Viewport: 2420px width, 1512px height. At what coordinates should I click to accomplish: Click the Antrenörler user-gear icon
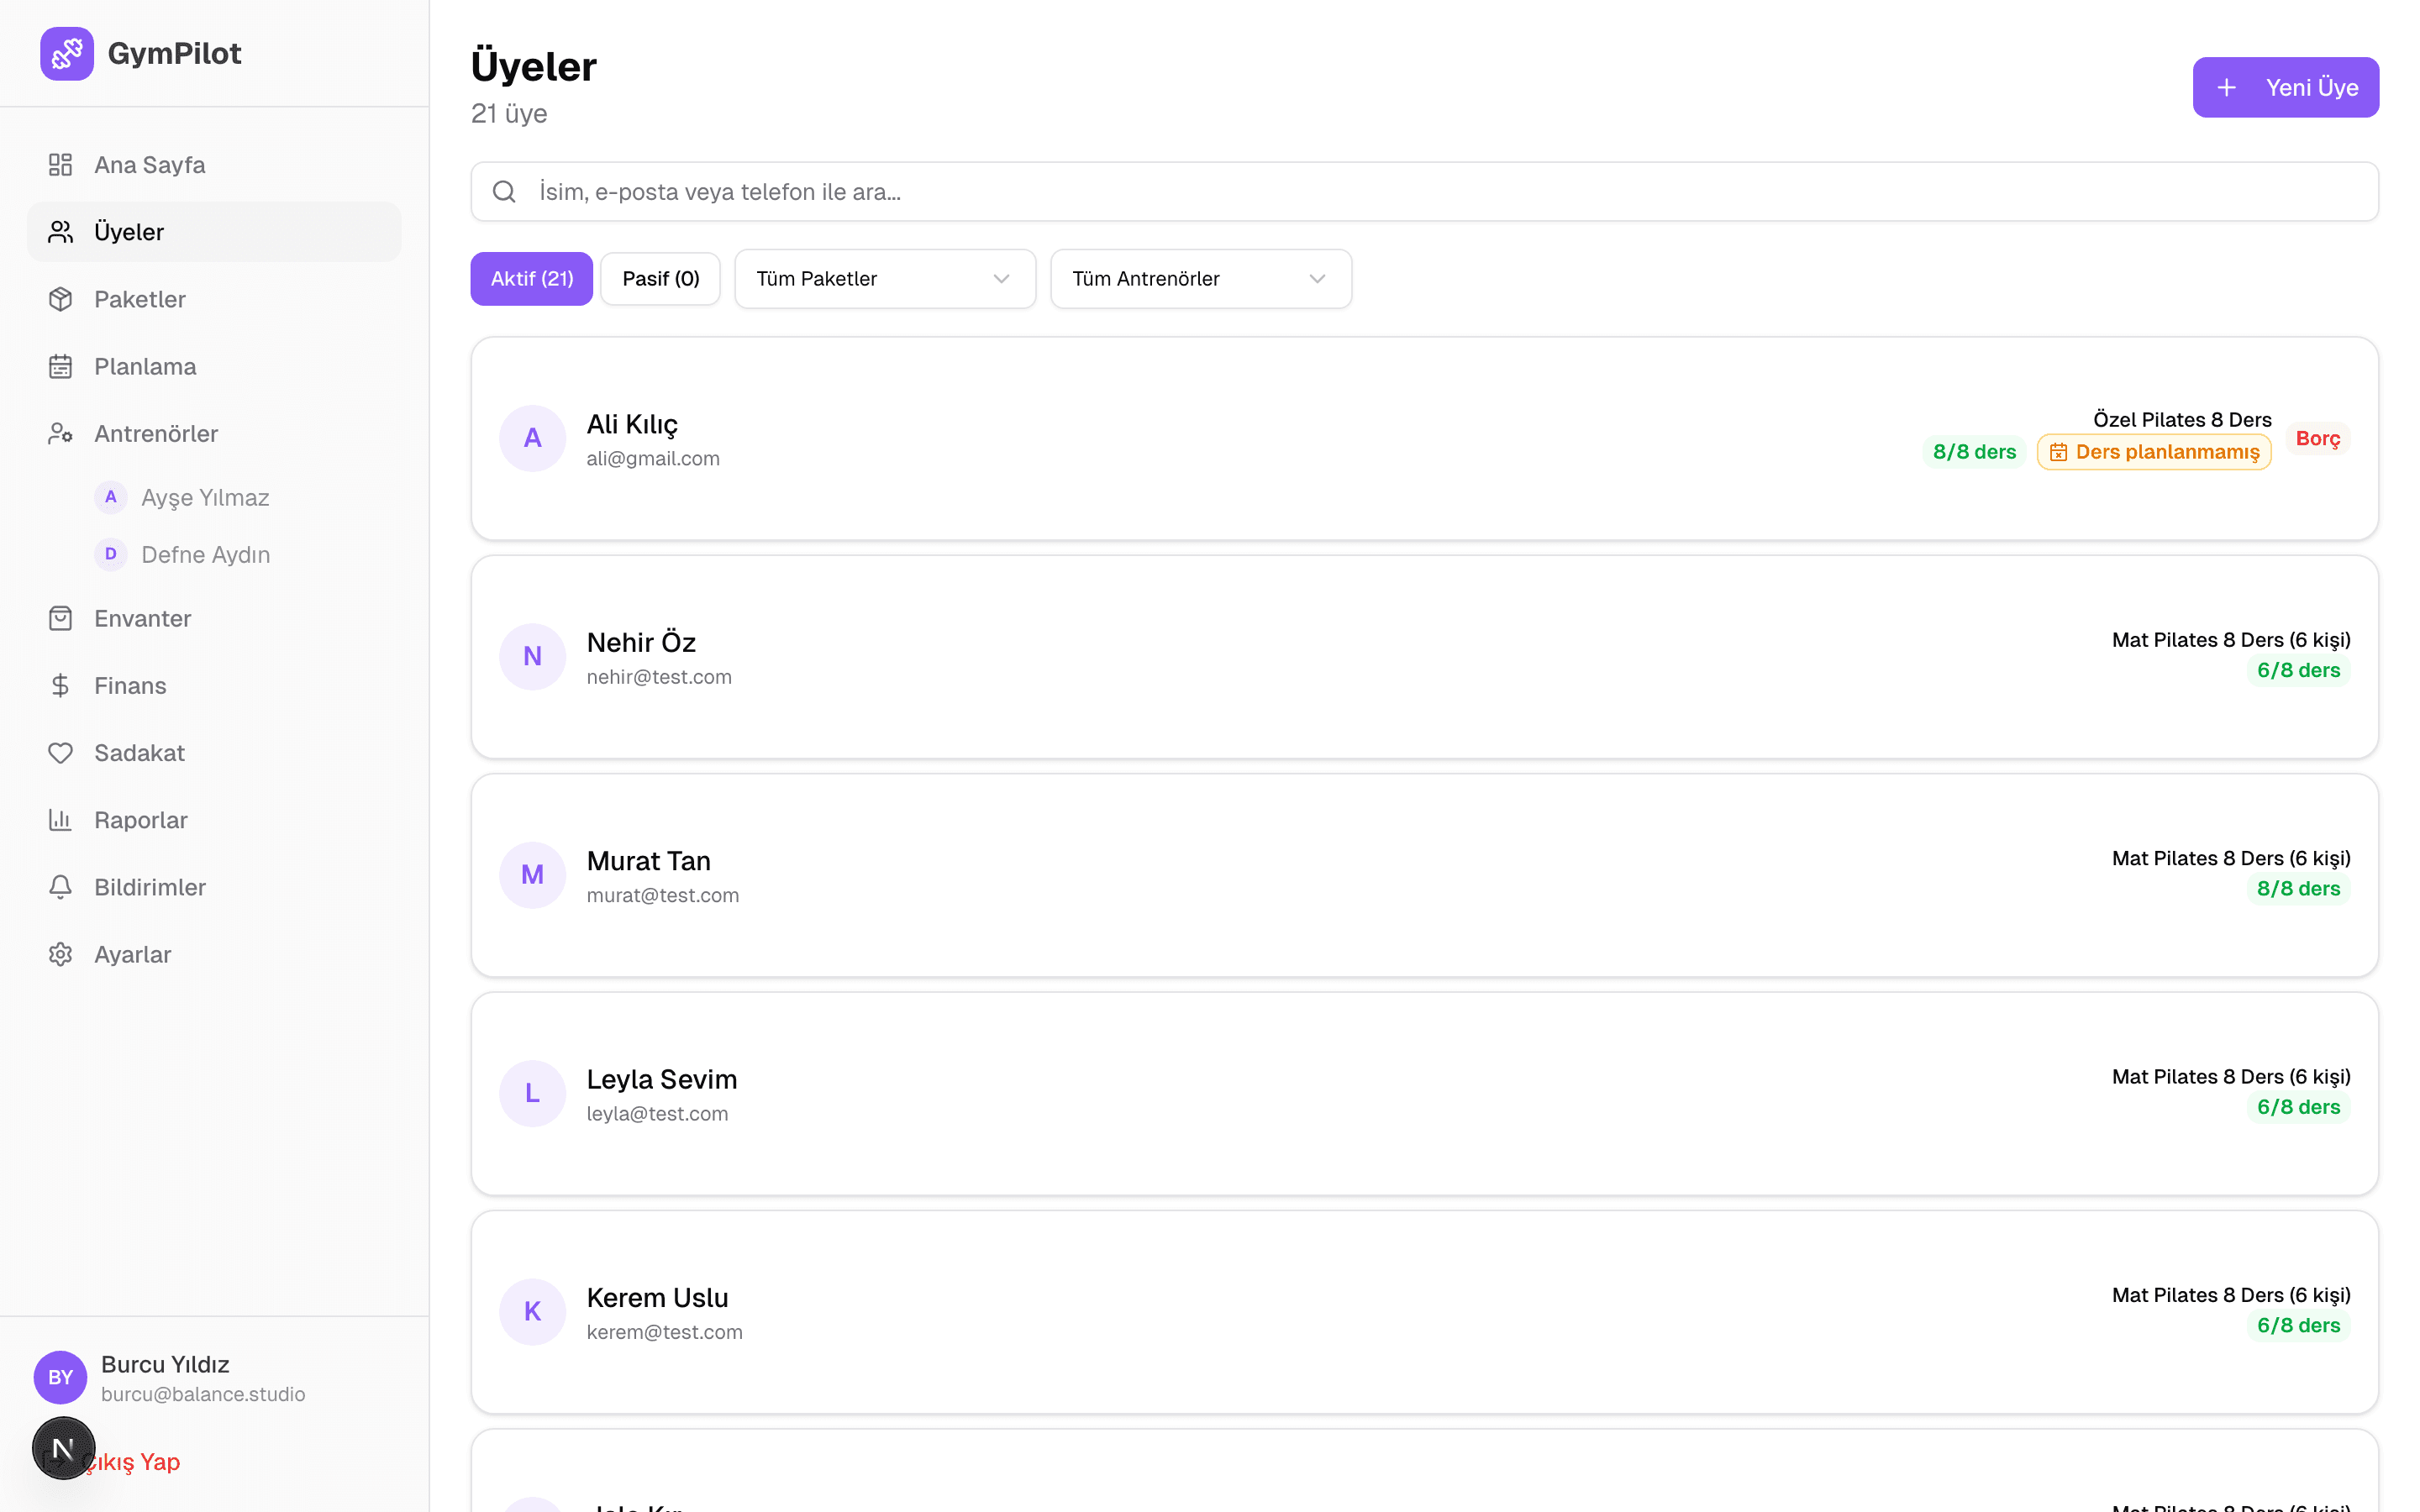(60, 433)
